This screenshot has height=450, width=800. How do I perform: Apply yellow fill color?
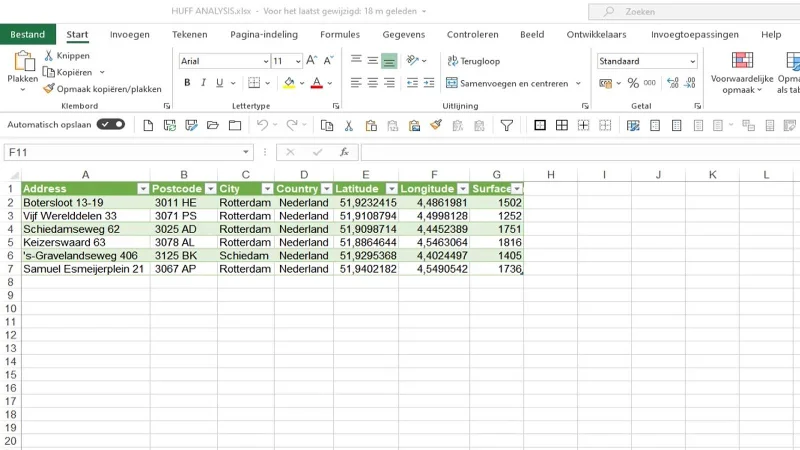tap(289, 83)
